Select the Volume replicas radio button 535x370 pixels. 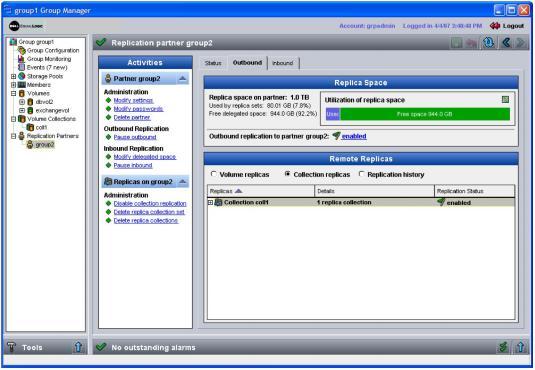click(x=214, y=174)
